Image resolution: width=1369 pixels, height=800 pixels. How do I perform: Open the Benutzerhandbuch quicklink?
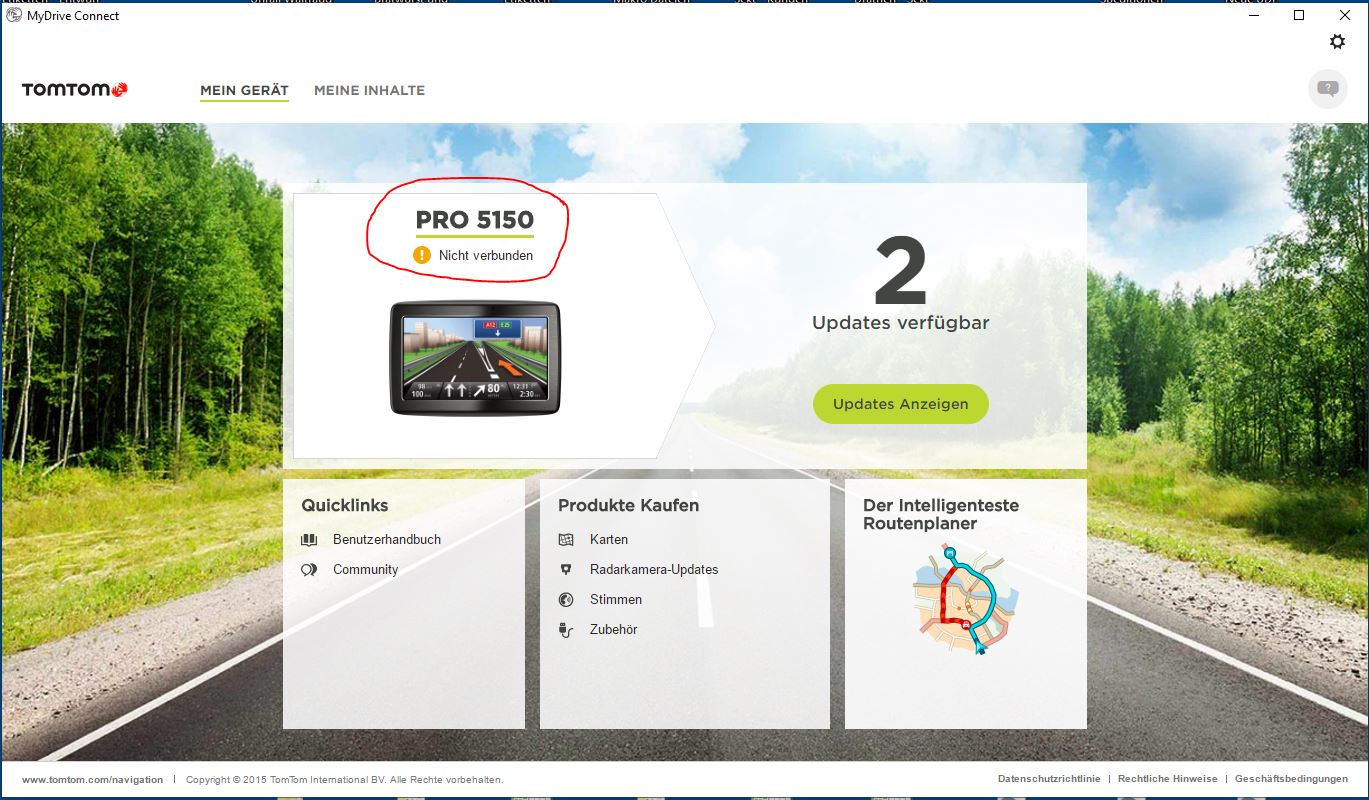386,540
